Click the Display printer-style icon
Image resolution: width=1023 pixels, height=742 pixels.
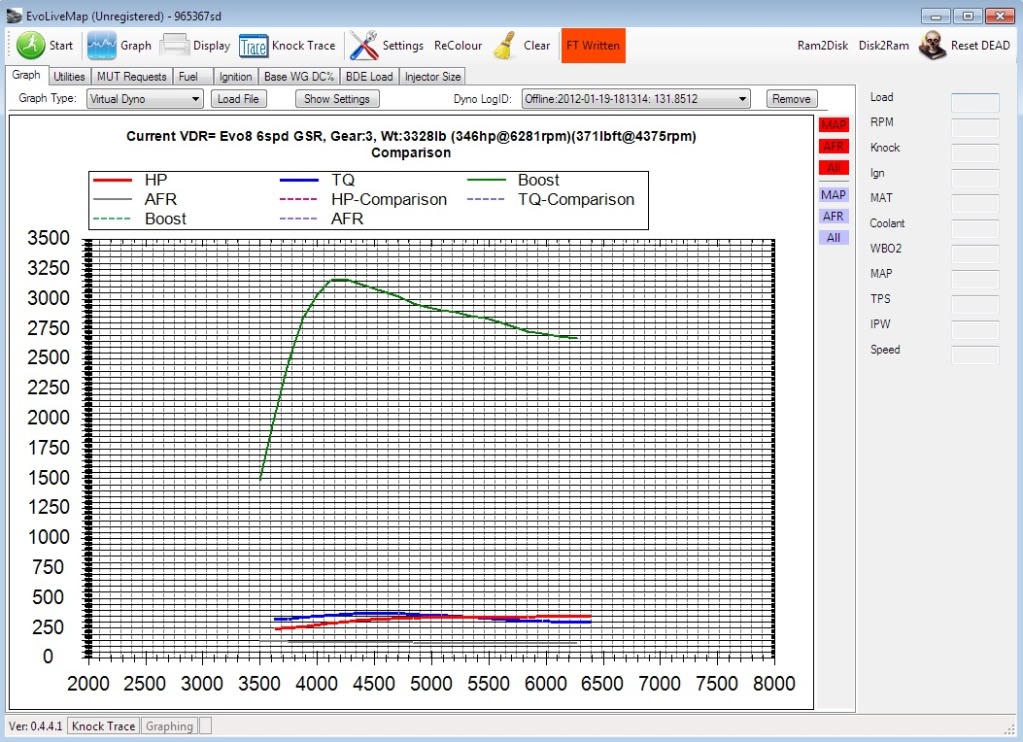[x=174, y=45]
